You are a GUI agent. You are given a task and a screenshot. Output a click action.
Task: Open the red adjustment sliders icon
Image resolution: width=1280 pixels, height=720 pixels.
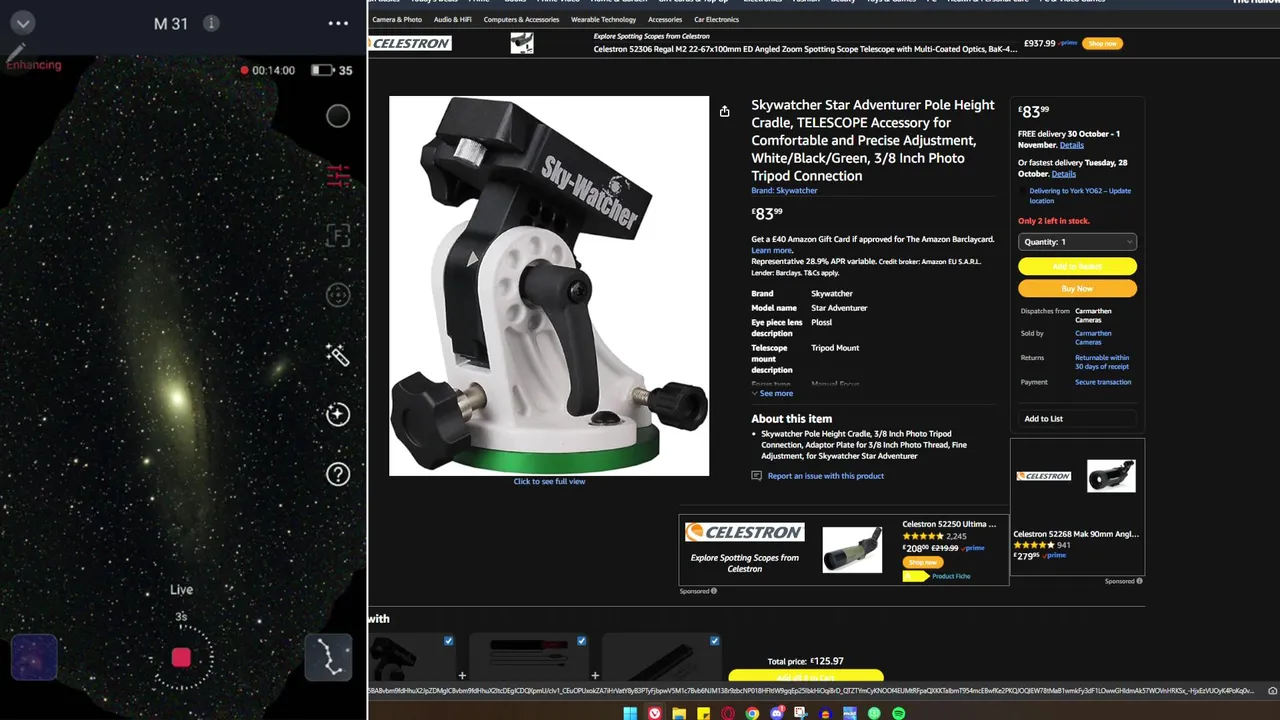point(339,175)
